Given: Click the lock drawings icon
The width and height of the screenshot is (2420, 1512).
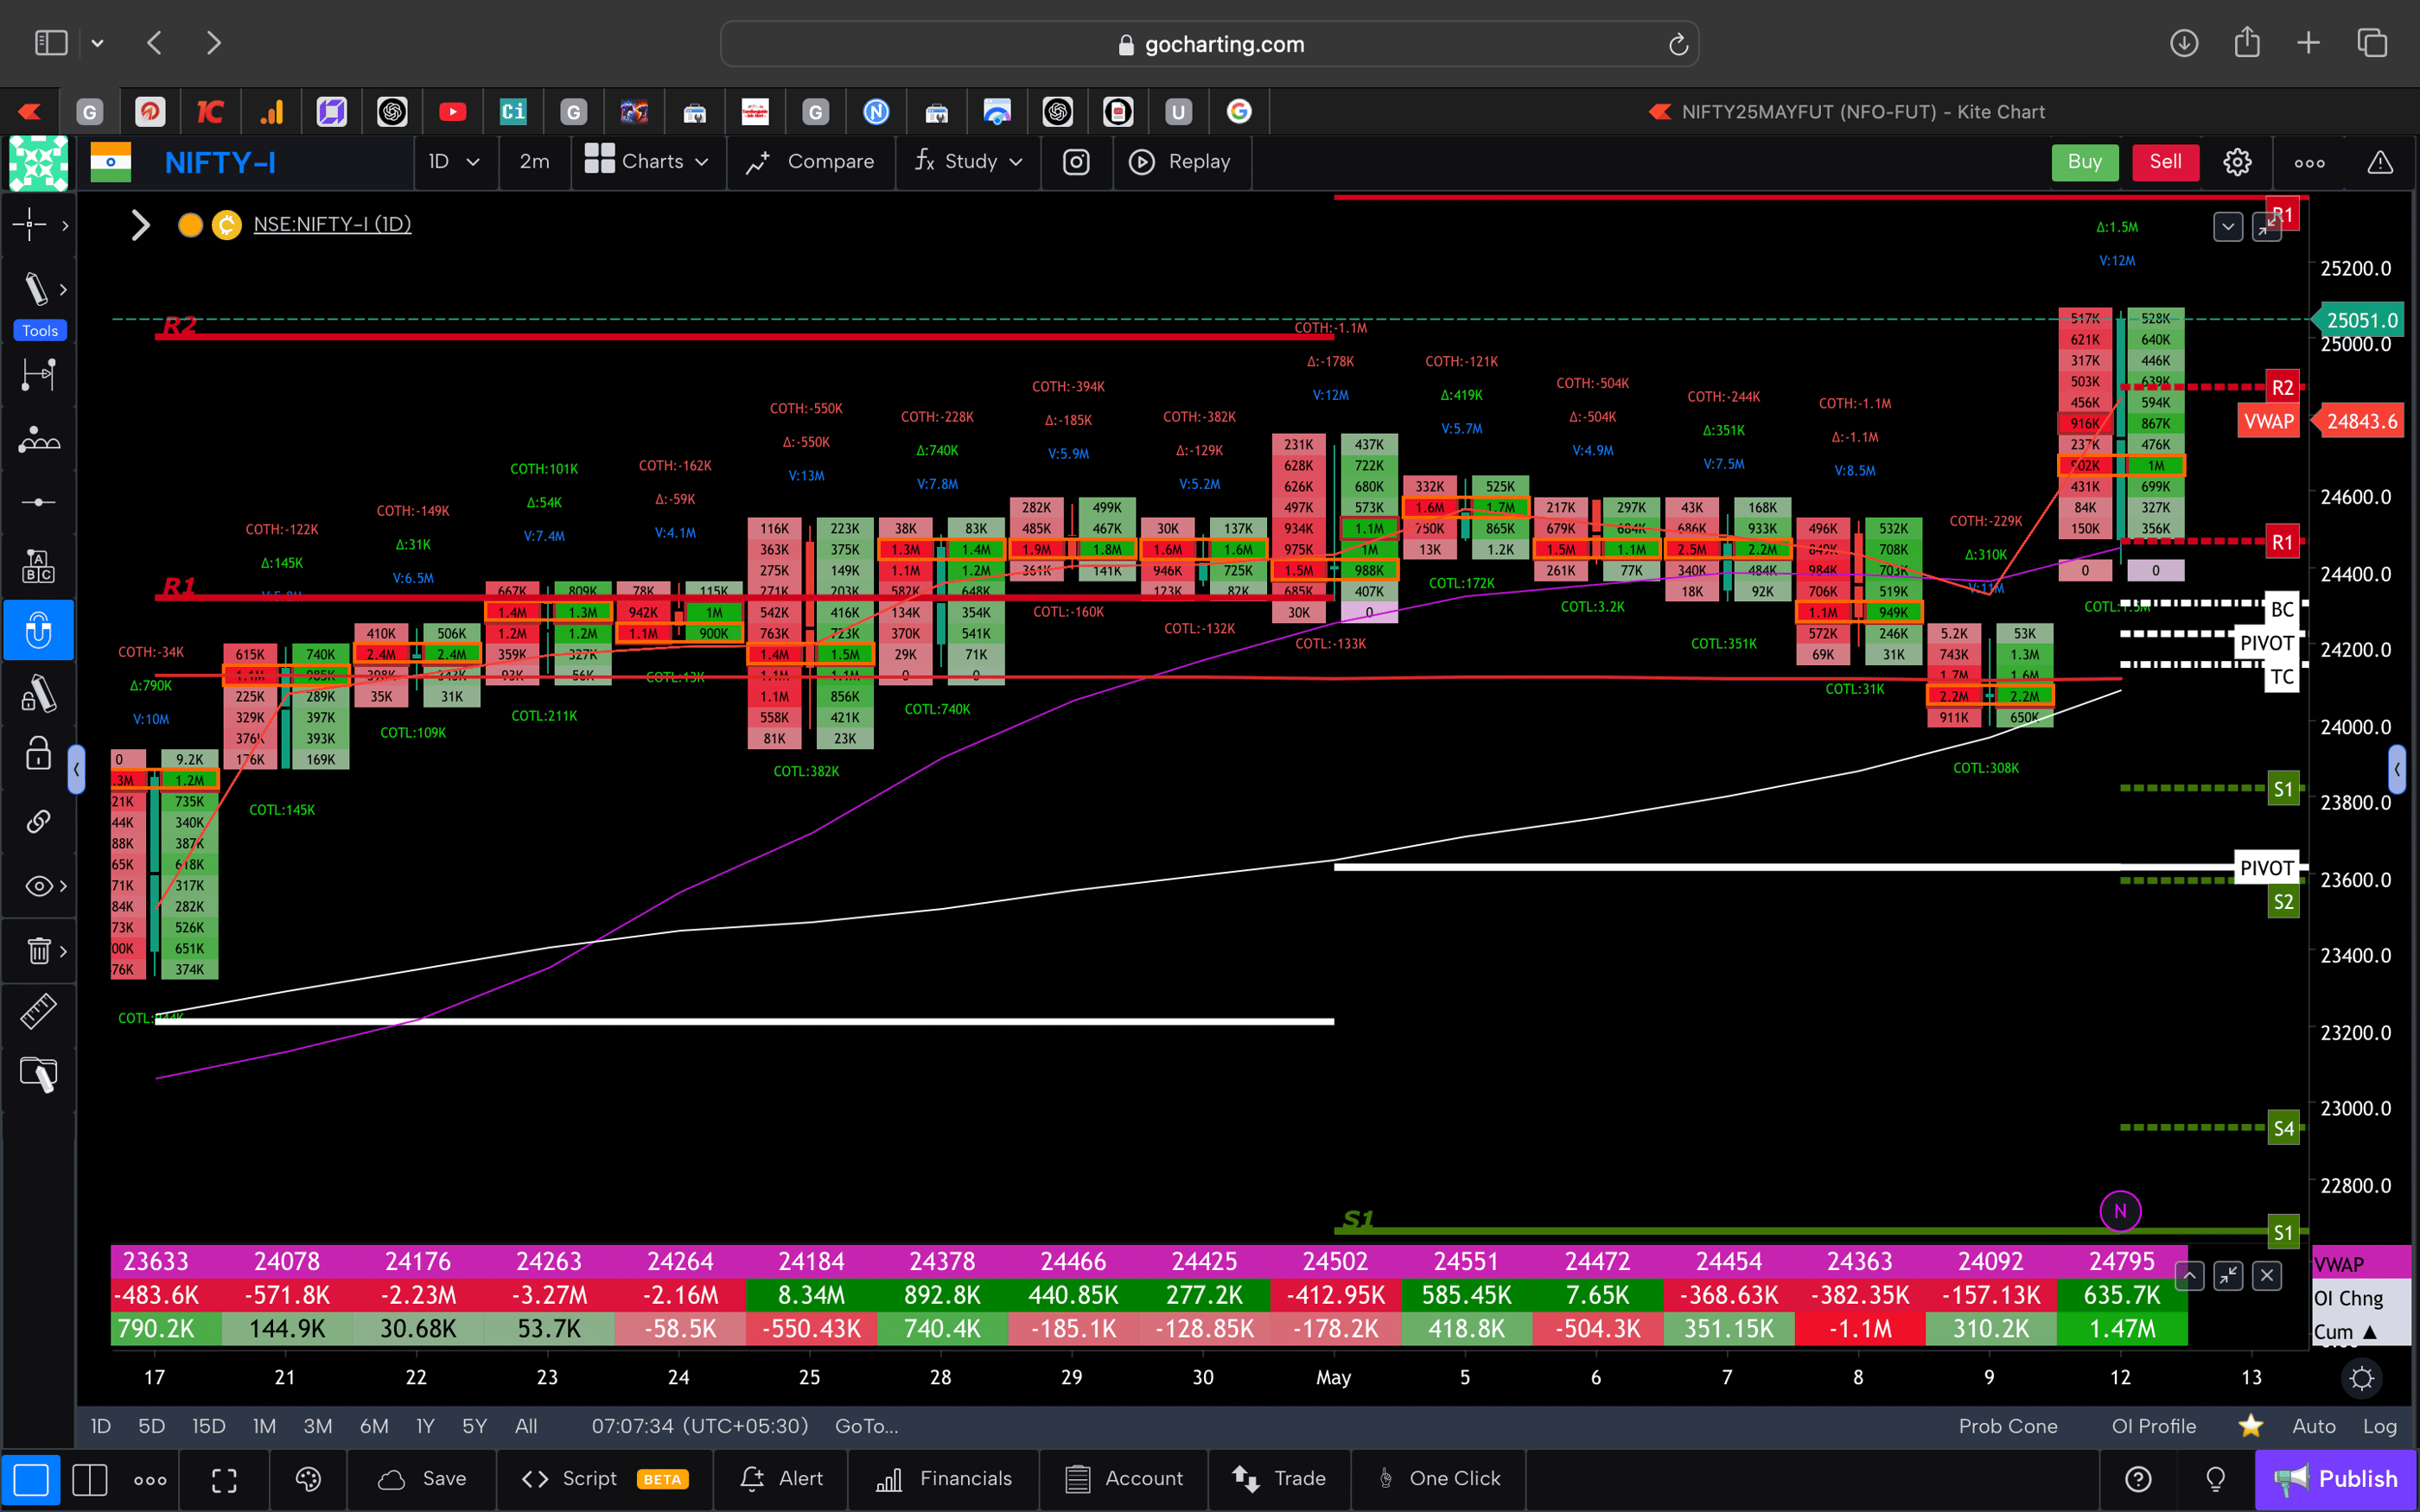Looking at the screenshot, I should coord(38,755).
